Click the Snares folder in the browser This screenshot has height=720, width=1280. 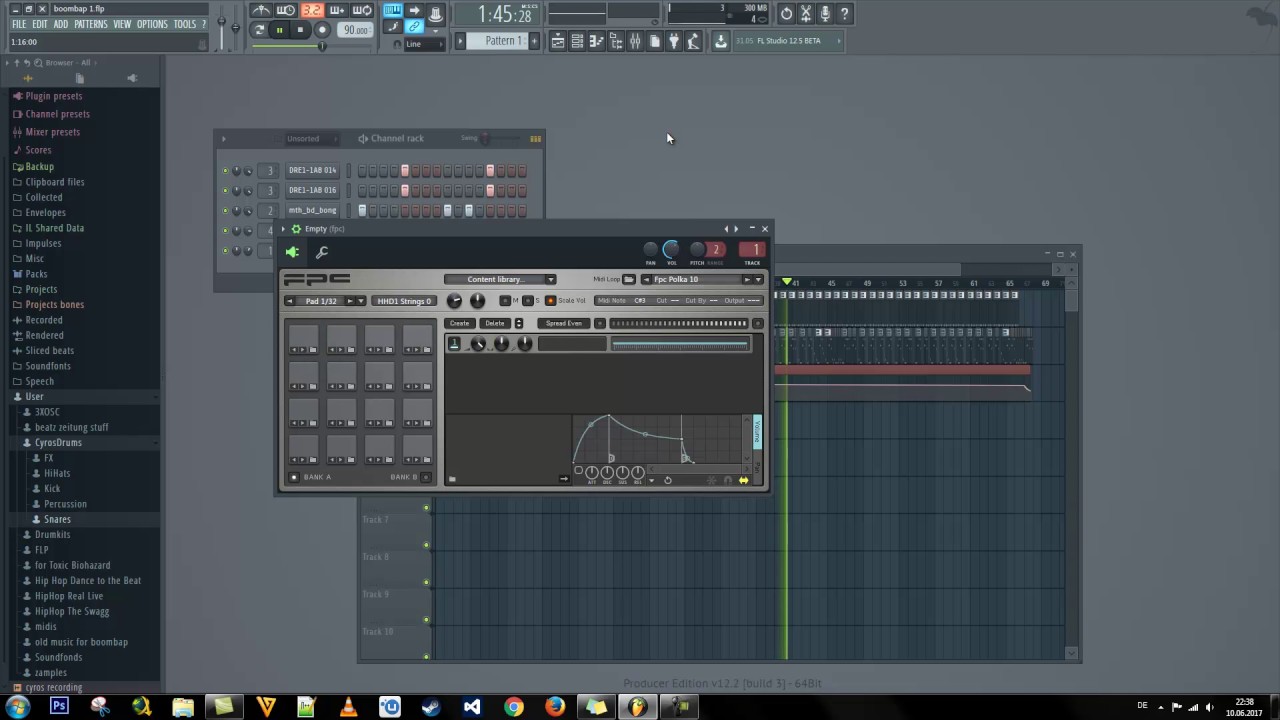pos(57,519)
